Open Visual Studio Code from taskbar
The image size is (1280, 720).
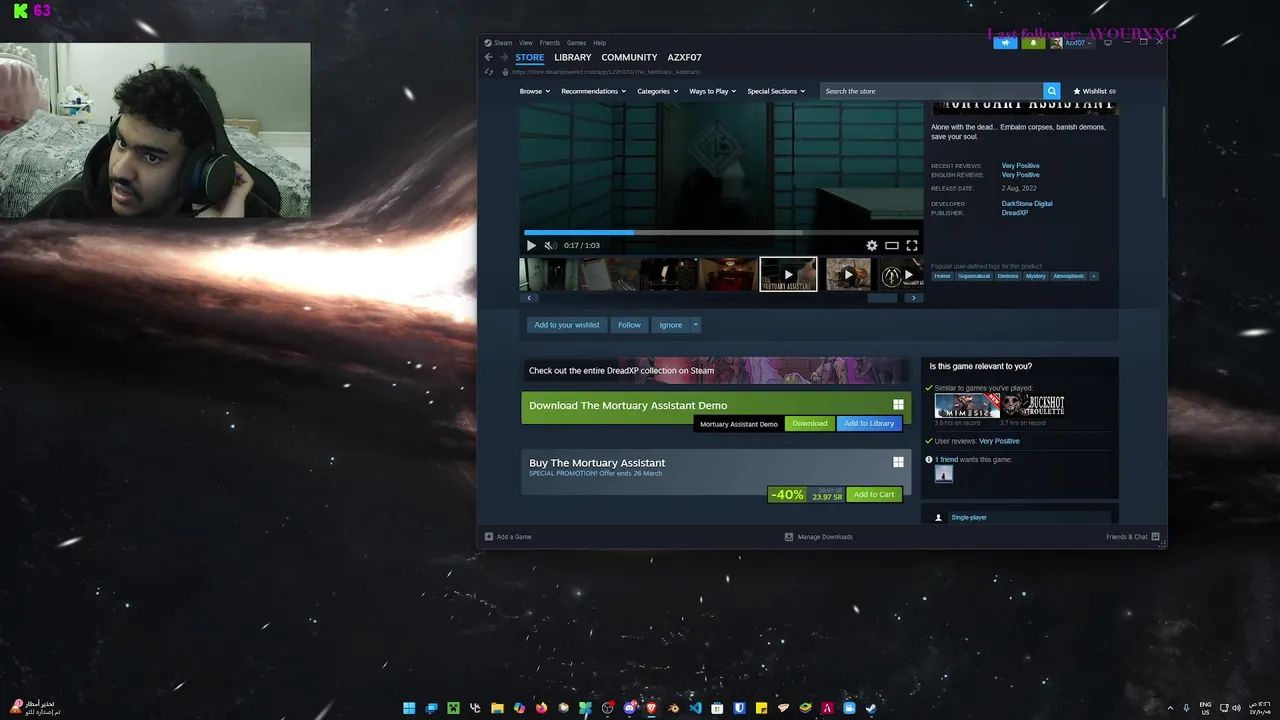pyautogui.click(x=696, y=708)
